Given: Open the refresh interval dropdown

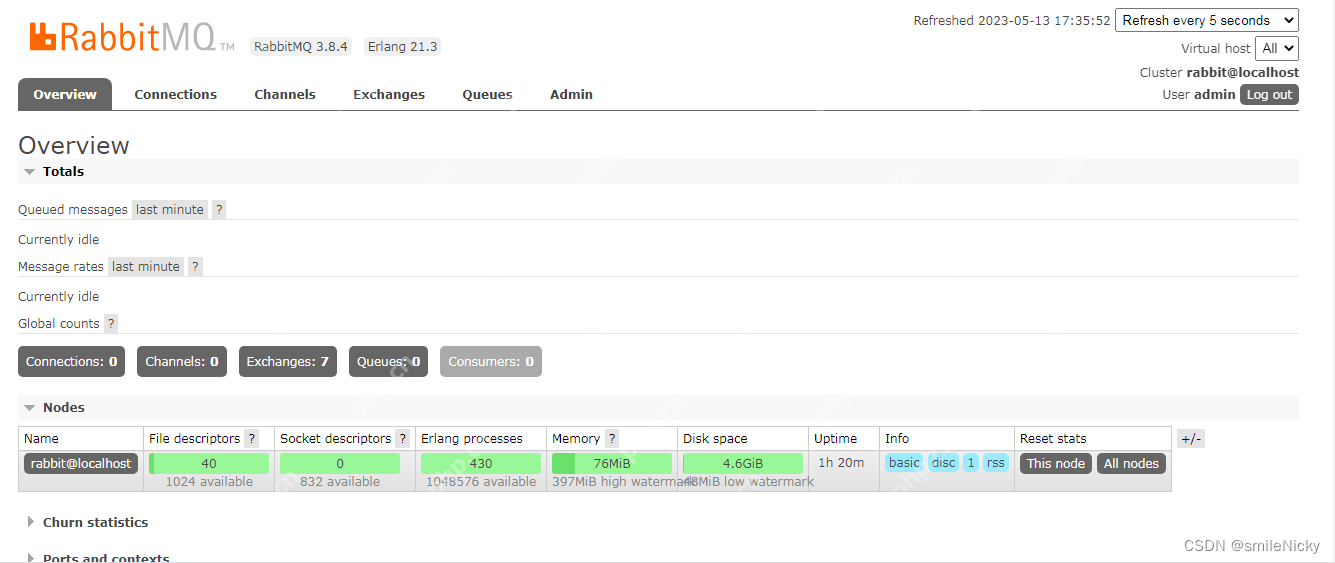Looking at the screenshot, I should pyautogui.click(x=1206, y=20).
